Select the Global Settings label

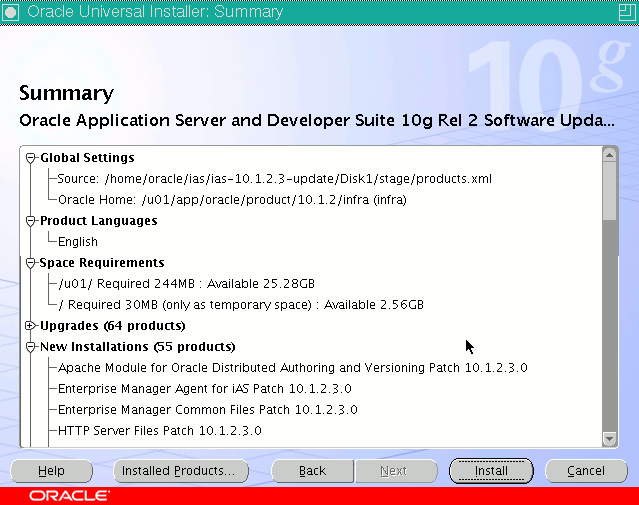(x=87, y=158)
